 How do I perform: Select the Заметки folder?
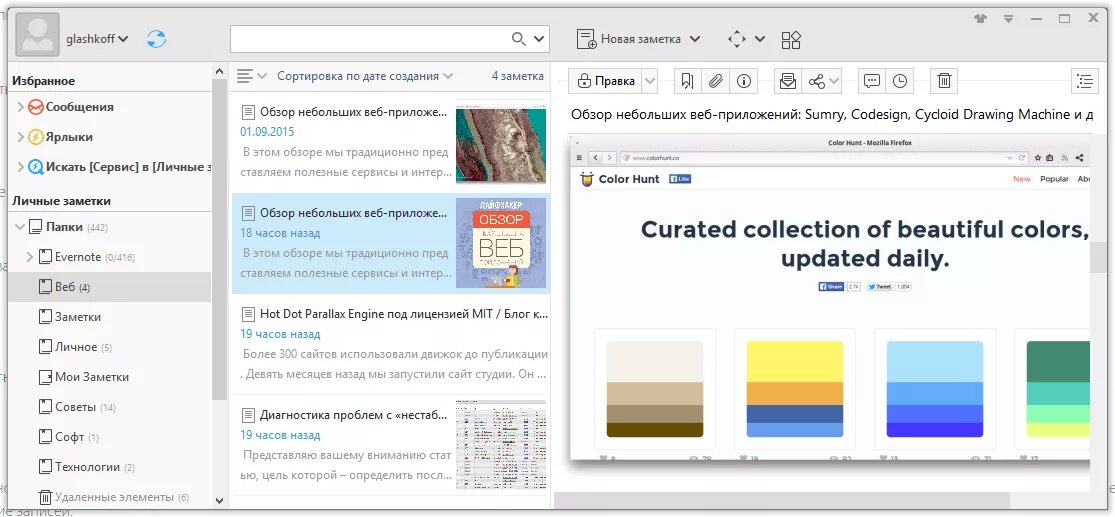110,317
